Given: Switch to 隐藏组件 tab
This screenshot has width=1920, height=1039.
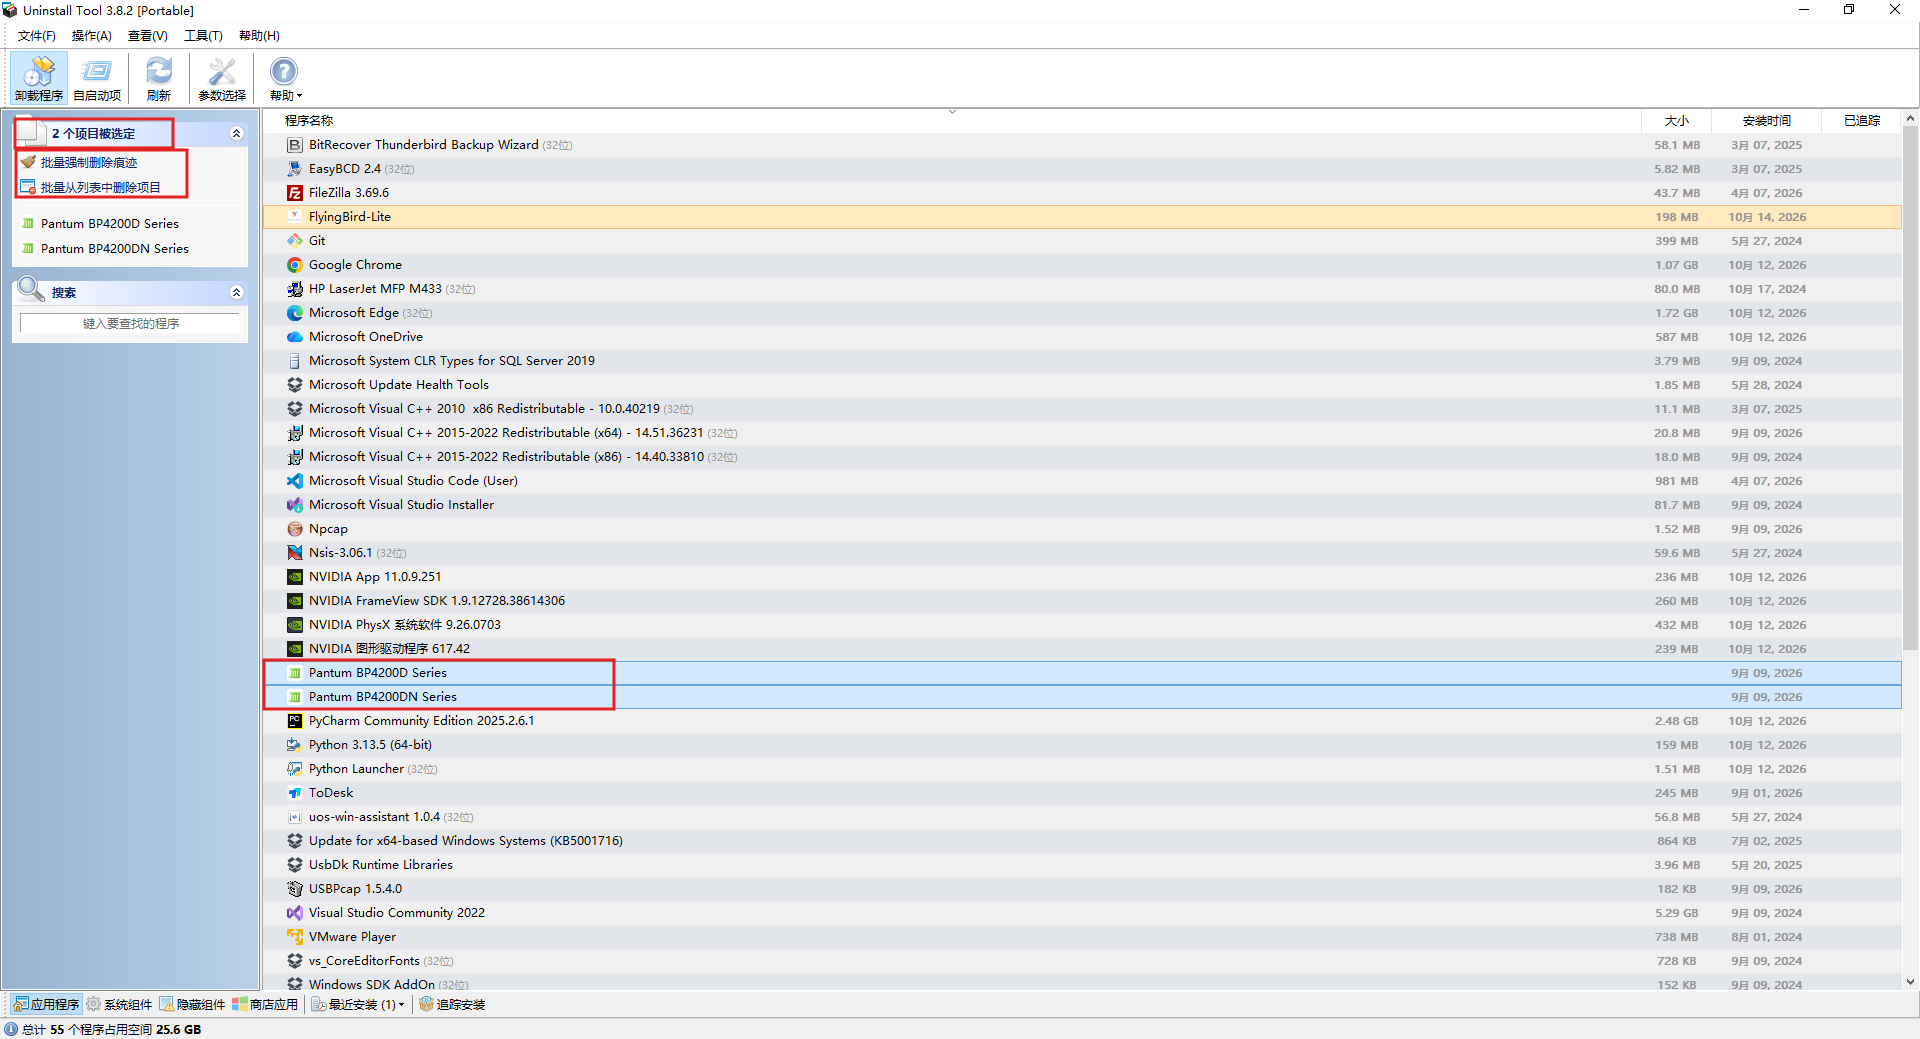Looking at the screenshot, I should click(x=192, y=1004).
